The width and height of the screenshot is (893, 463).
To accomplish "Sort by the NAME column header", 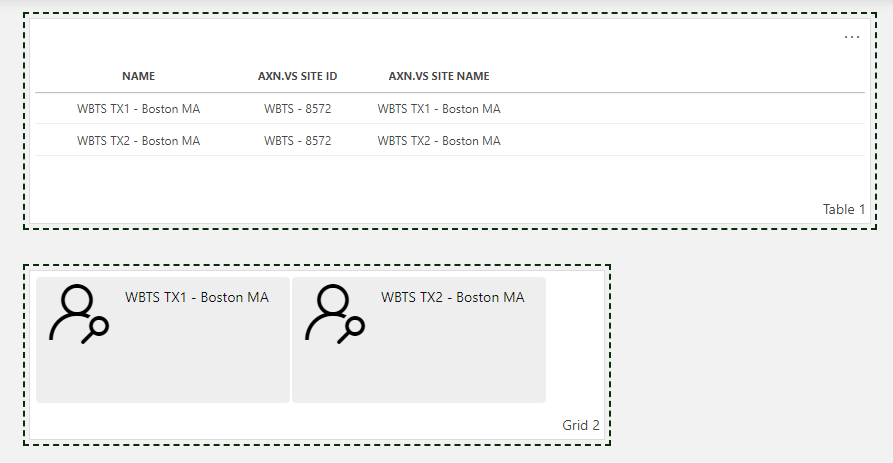I will pos(138,76).
